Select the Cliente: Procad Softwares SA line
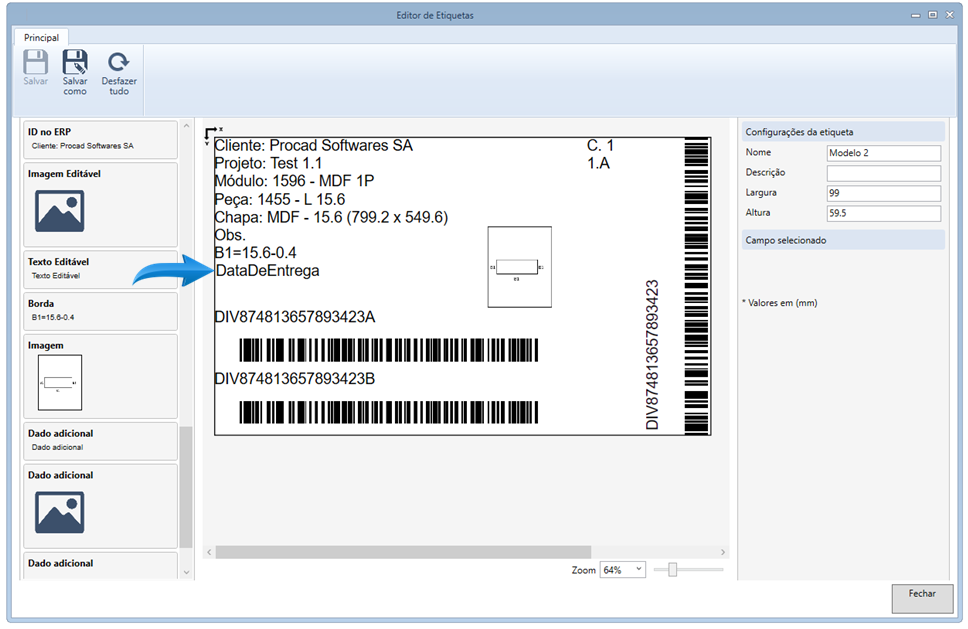Image resolution: width=968 pixels, height=629 pixels. pyautogui.click(x=313, y=146)
